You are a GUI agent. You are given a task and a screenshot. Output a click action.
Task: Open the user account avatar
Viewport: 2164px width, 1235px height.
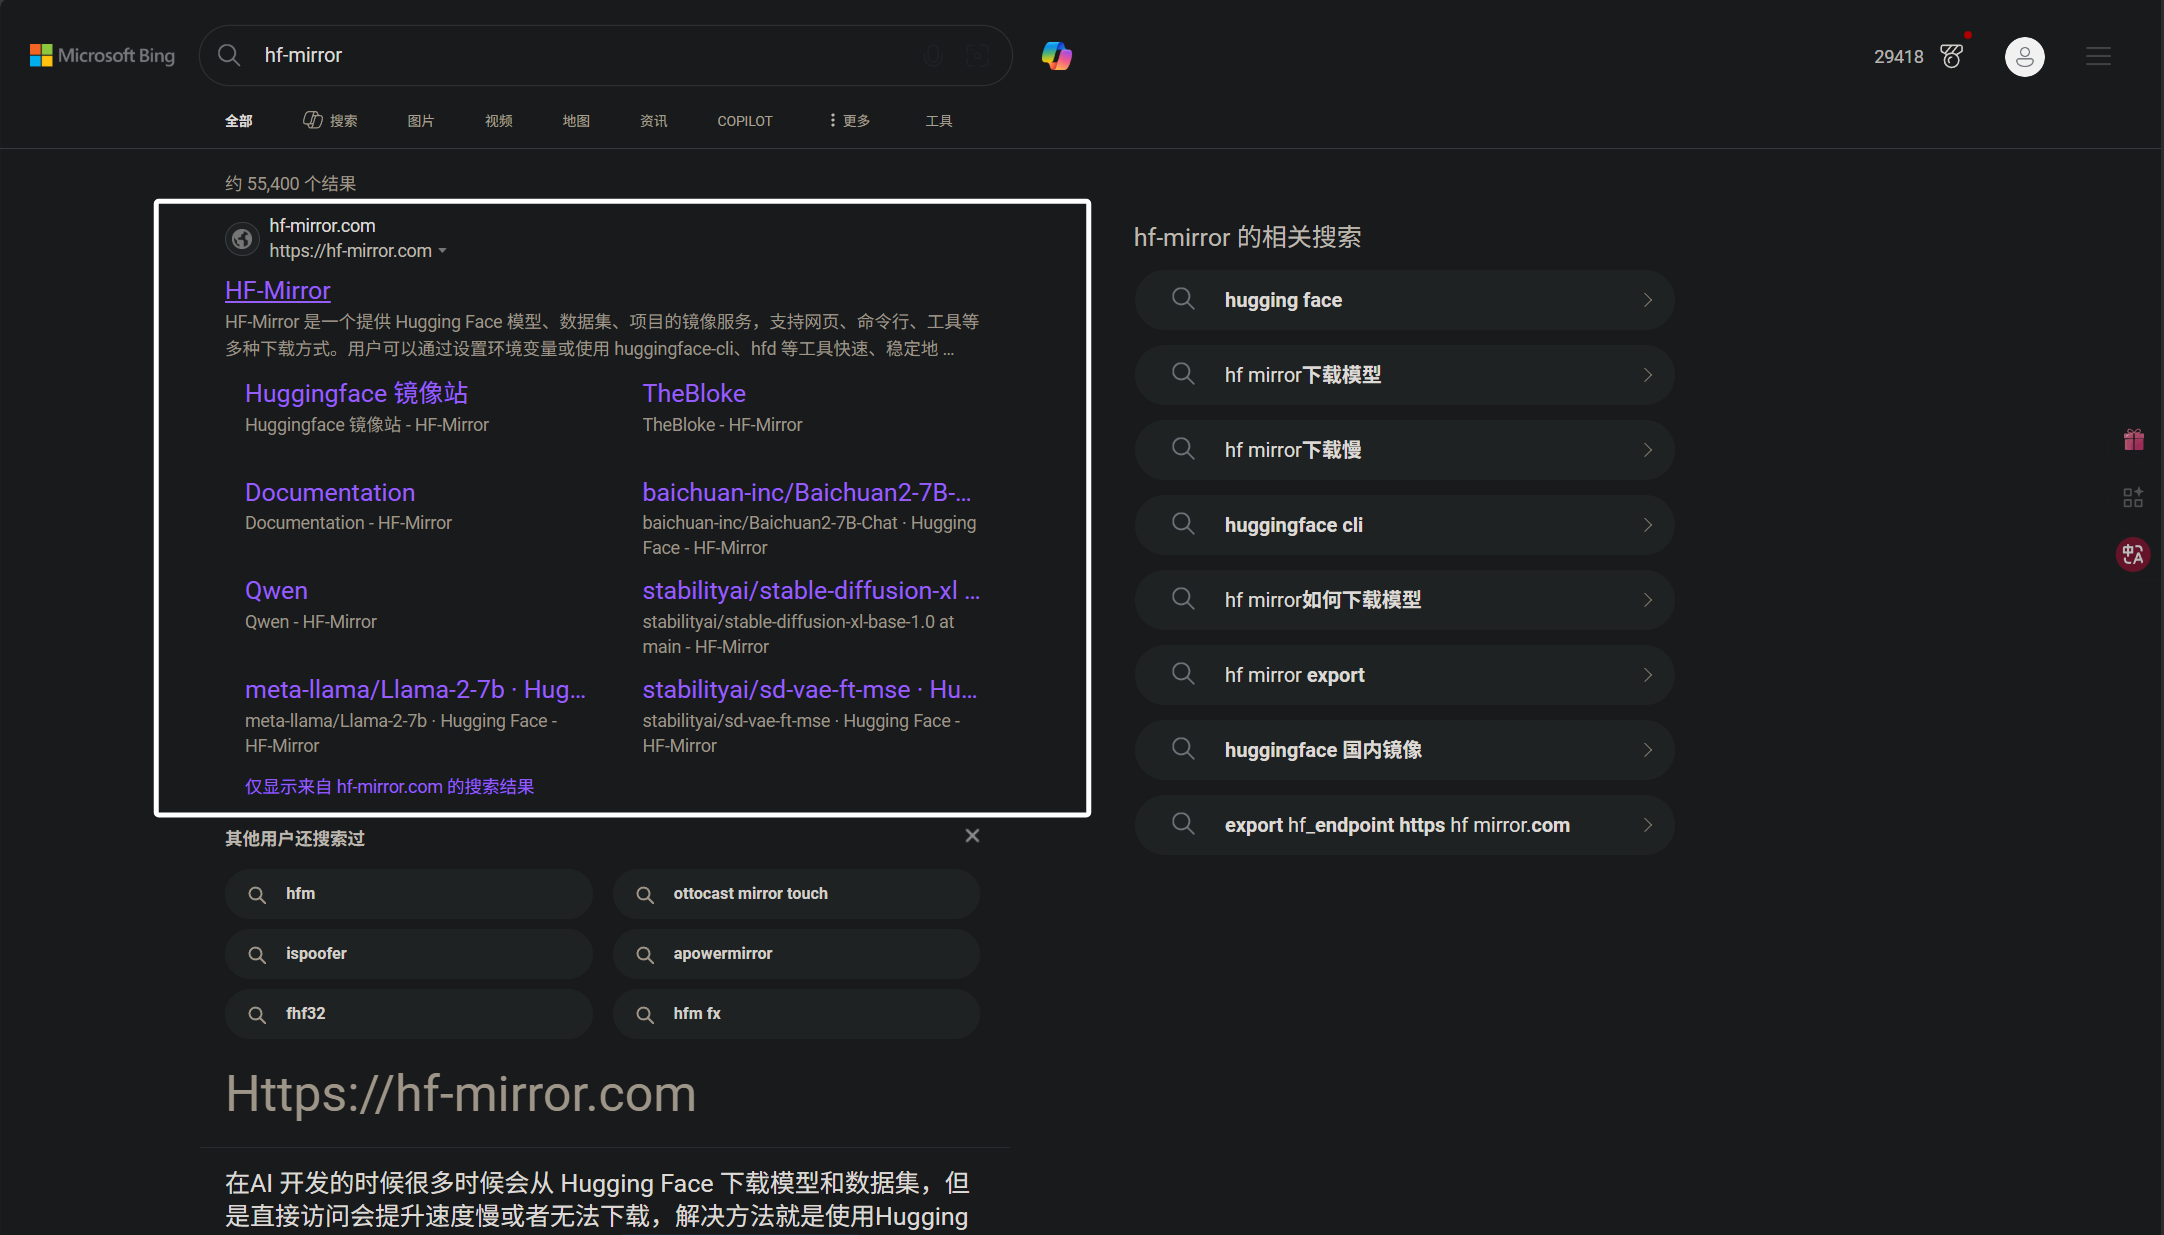(x=2024, y=56)
